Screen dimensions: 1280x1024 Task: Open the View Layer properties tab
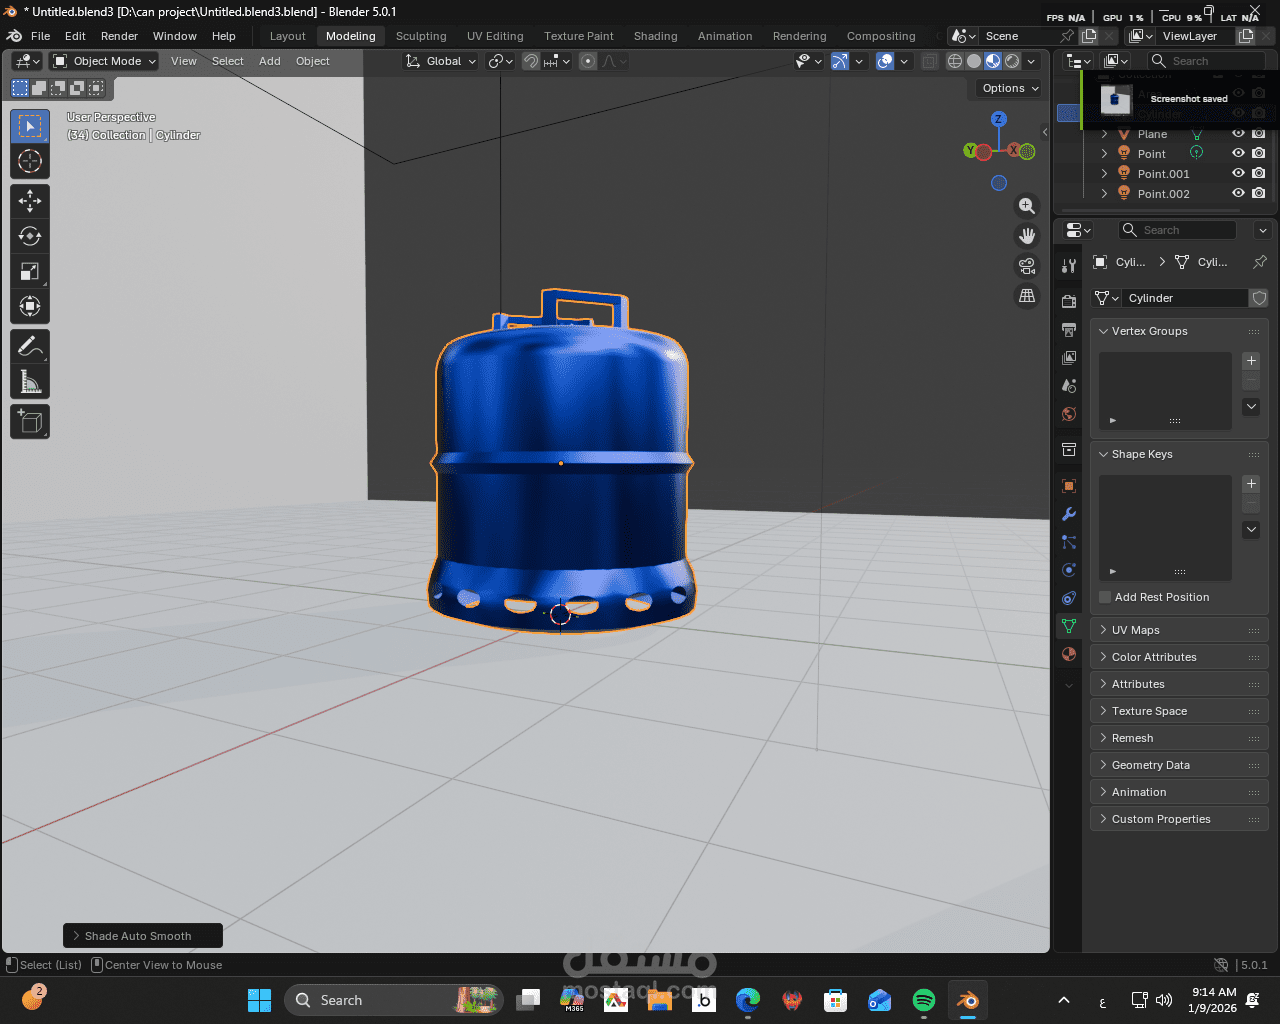(x=1069, y=357)
